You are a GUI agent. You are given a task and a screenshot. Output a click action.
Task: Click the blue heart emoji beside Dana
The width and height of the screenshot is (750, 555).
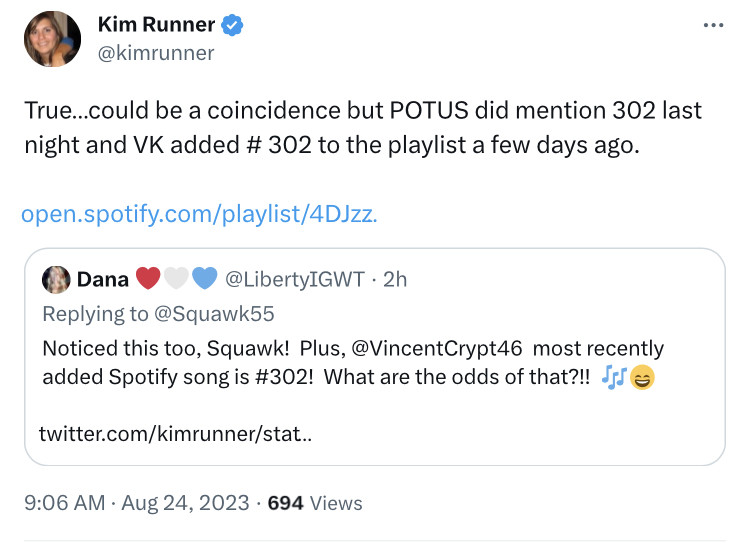(x=204, y=280)
